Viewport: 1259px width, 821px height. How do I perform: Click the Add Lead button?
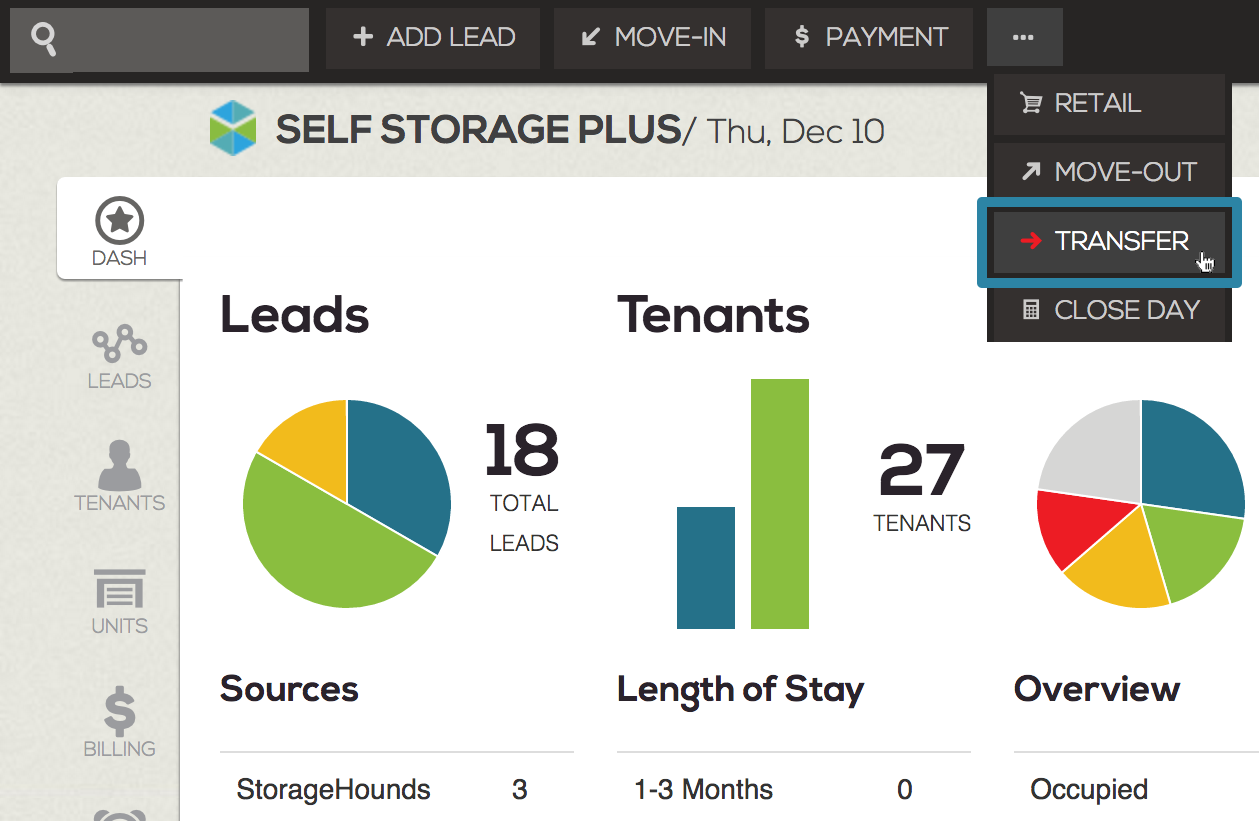[x=433, y=38]
